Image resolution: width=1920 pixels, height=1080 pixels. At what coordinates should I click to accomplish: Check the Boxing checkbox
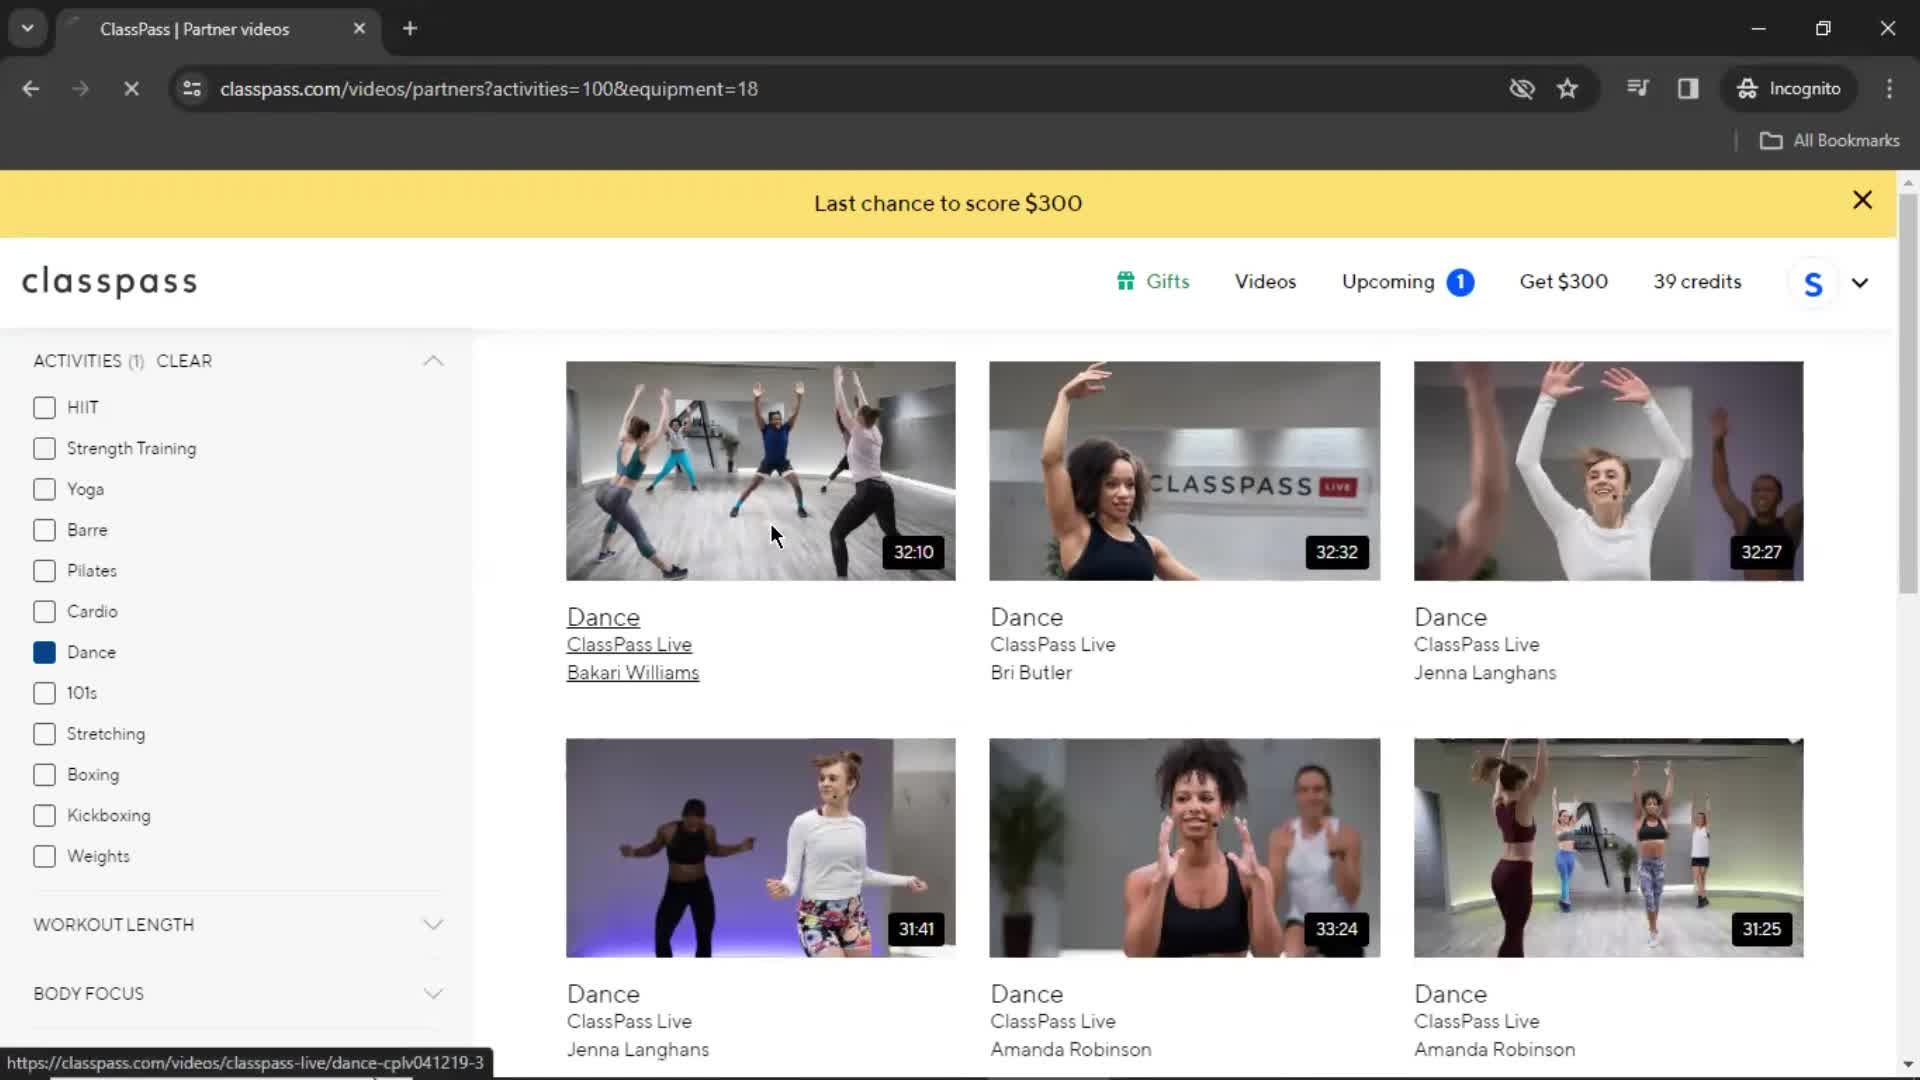click(44, 775)
